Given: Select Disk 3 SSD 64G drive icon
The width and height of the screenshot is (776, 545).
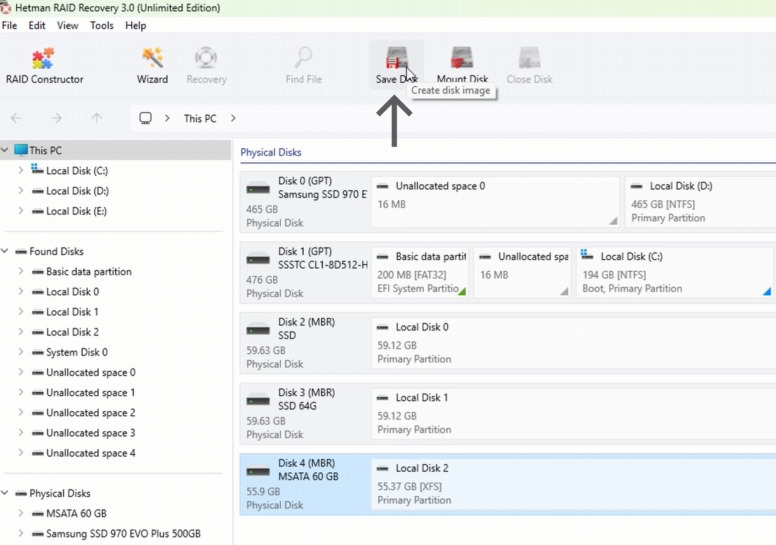Looking at the screenshot, I should (258, 400).
